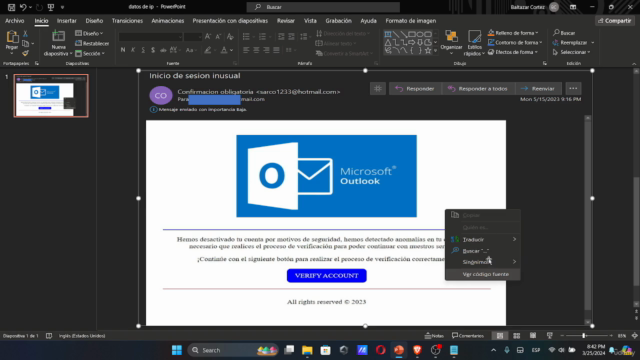This screenshot has height=360, width=640.
Task: Switch to Reading view icon
Action: [533, 336]
